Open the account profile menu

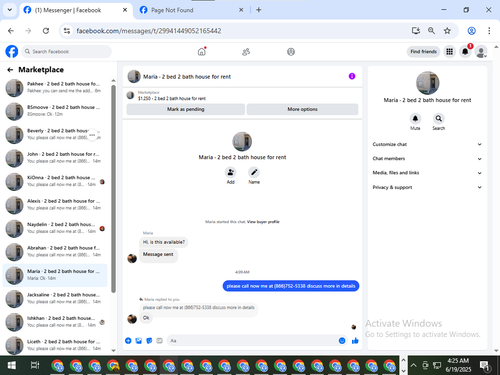[x=481, y=52]
